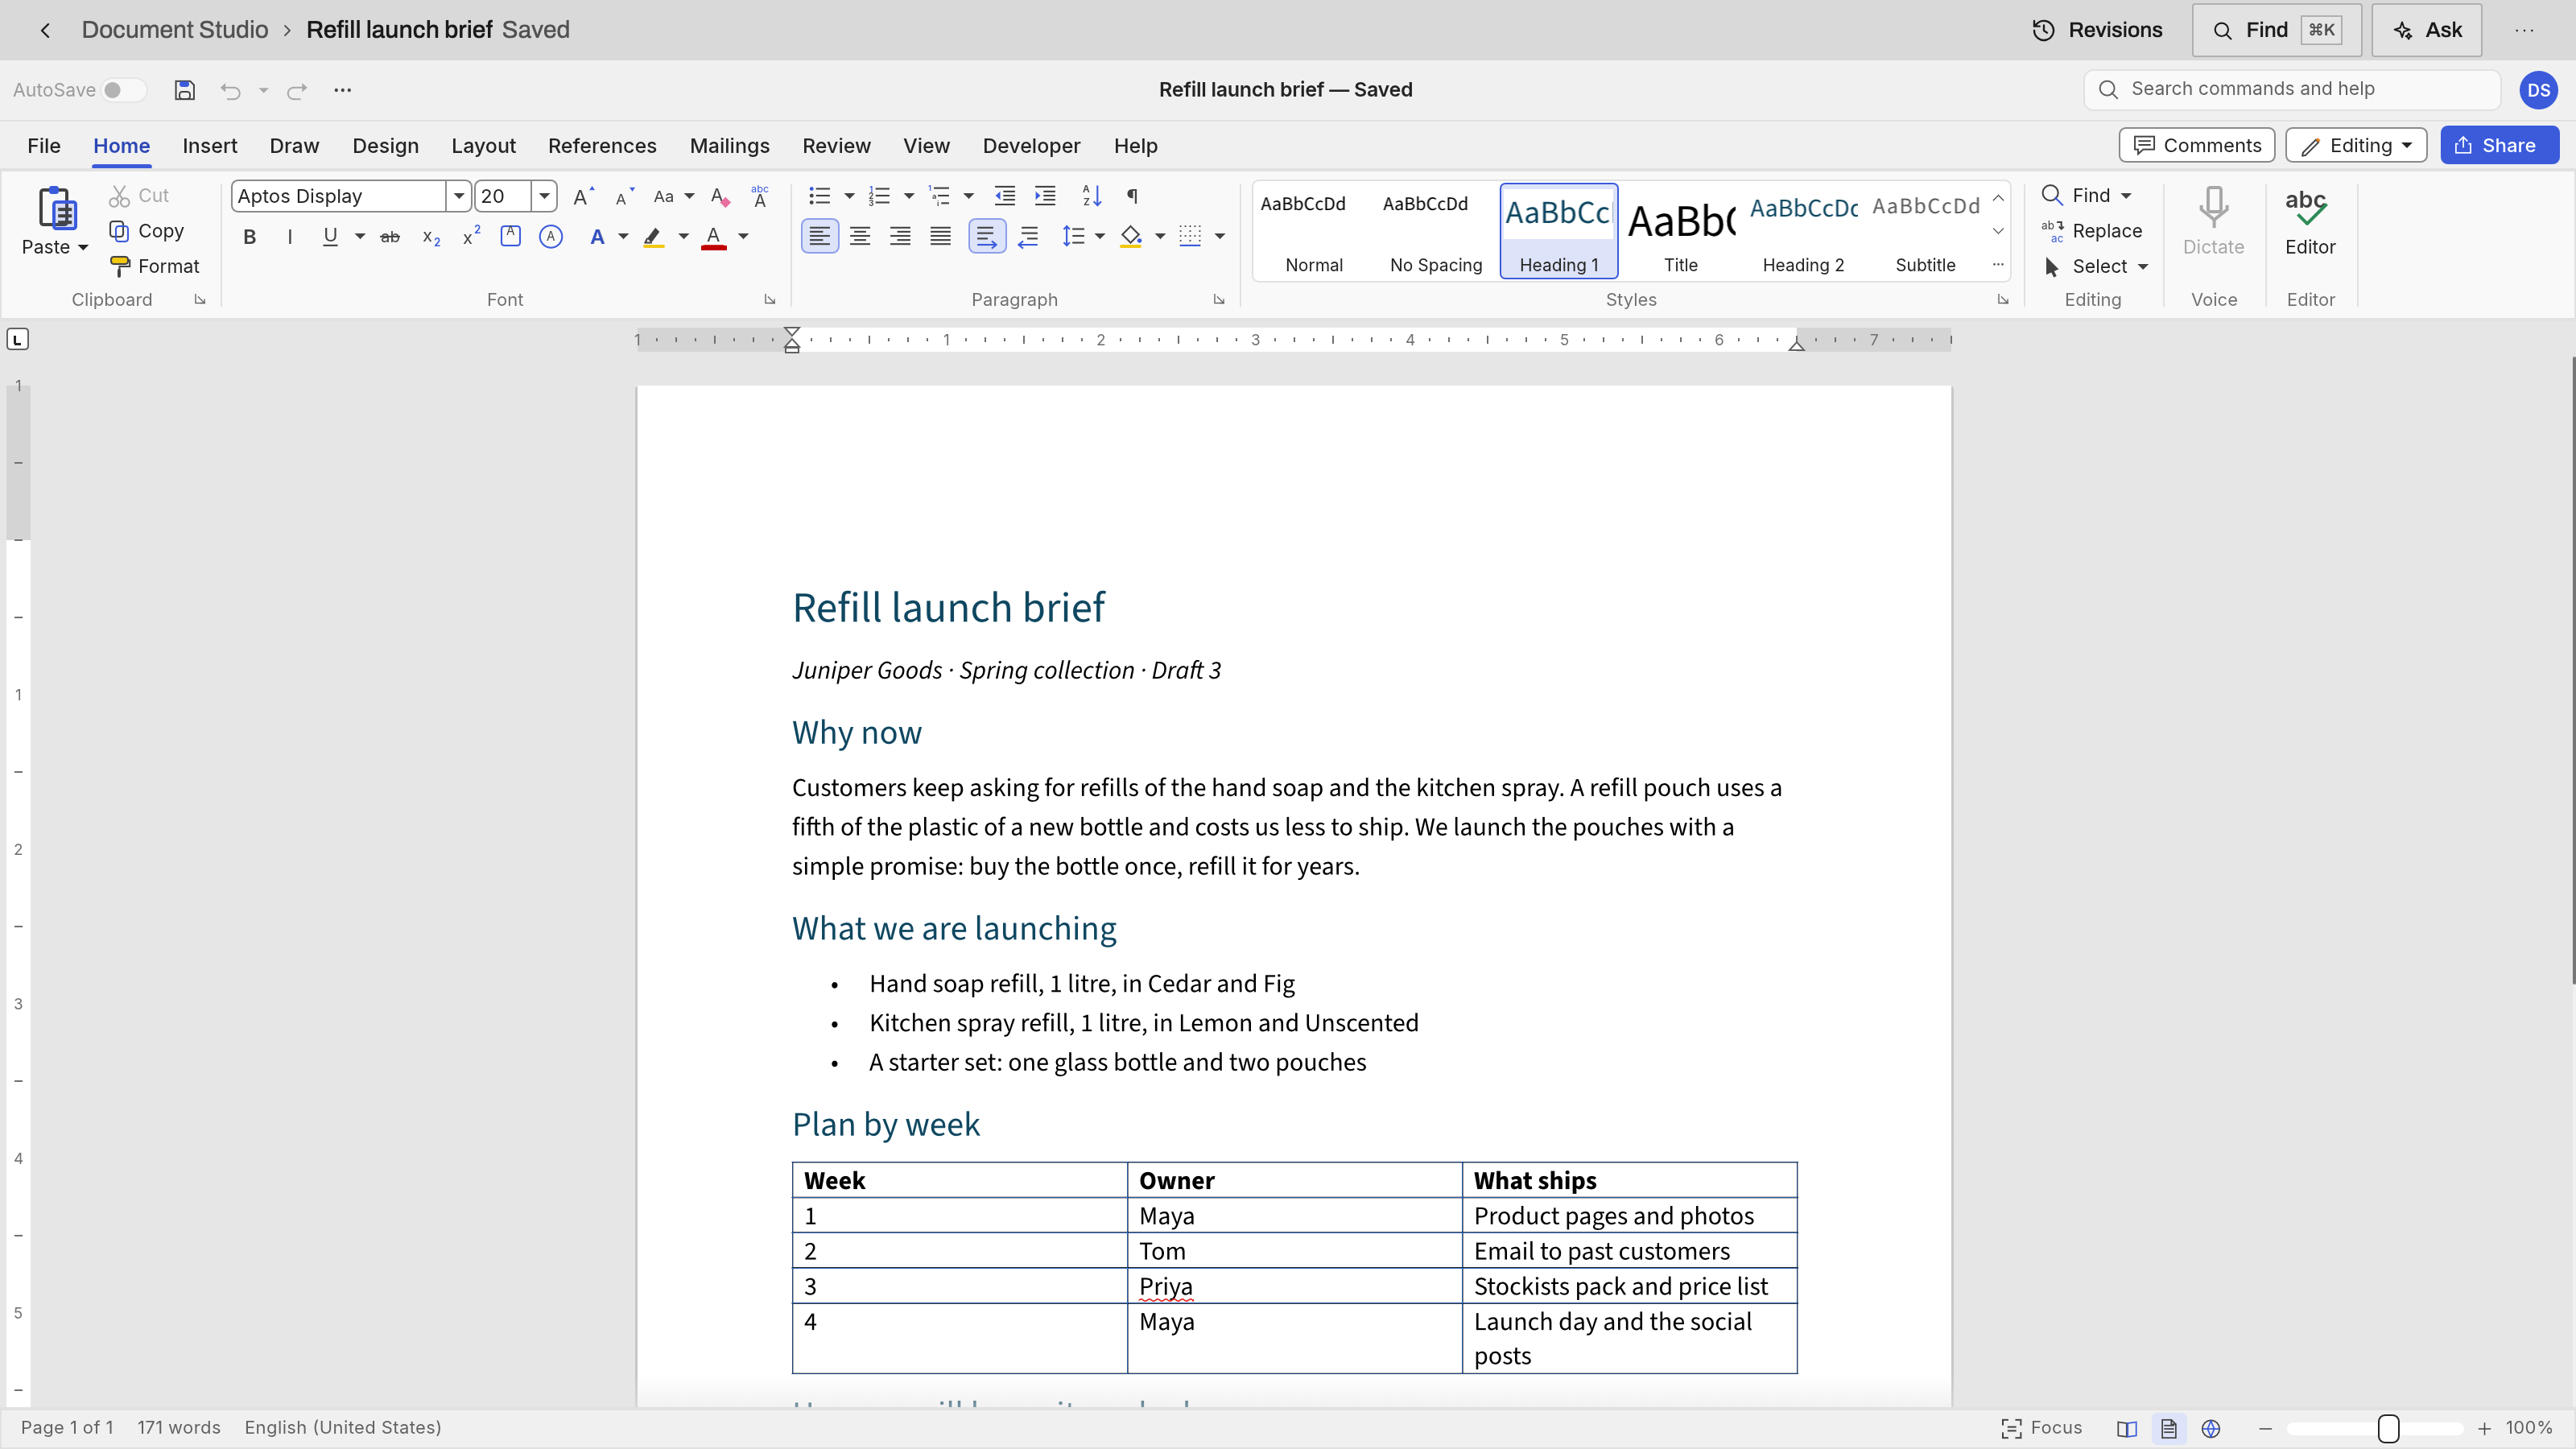Screen dimensions: 2576x1449
Task: Open the Insert ribbon tab
Action: 209,146
